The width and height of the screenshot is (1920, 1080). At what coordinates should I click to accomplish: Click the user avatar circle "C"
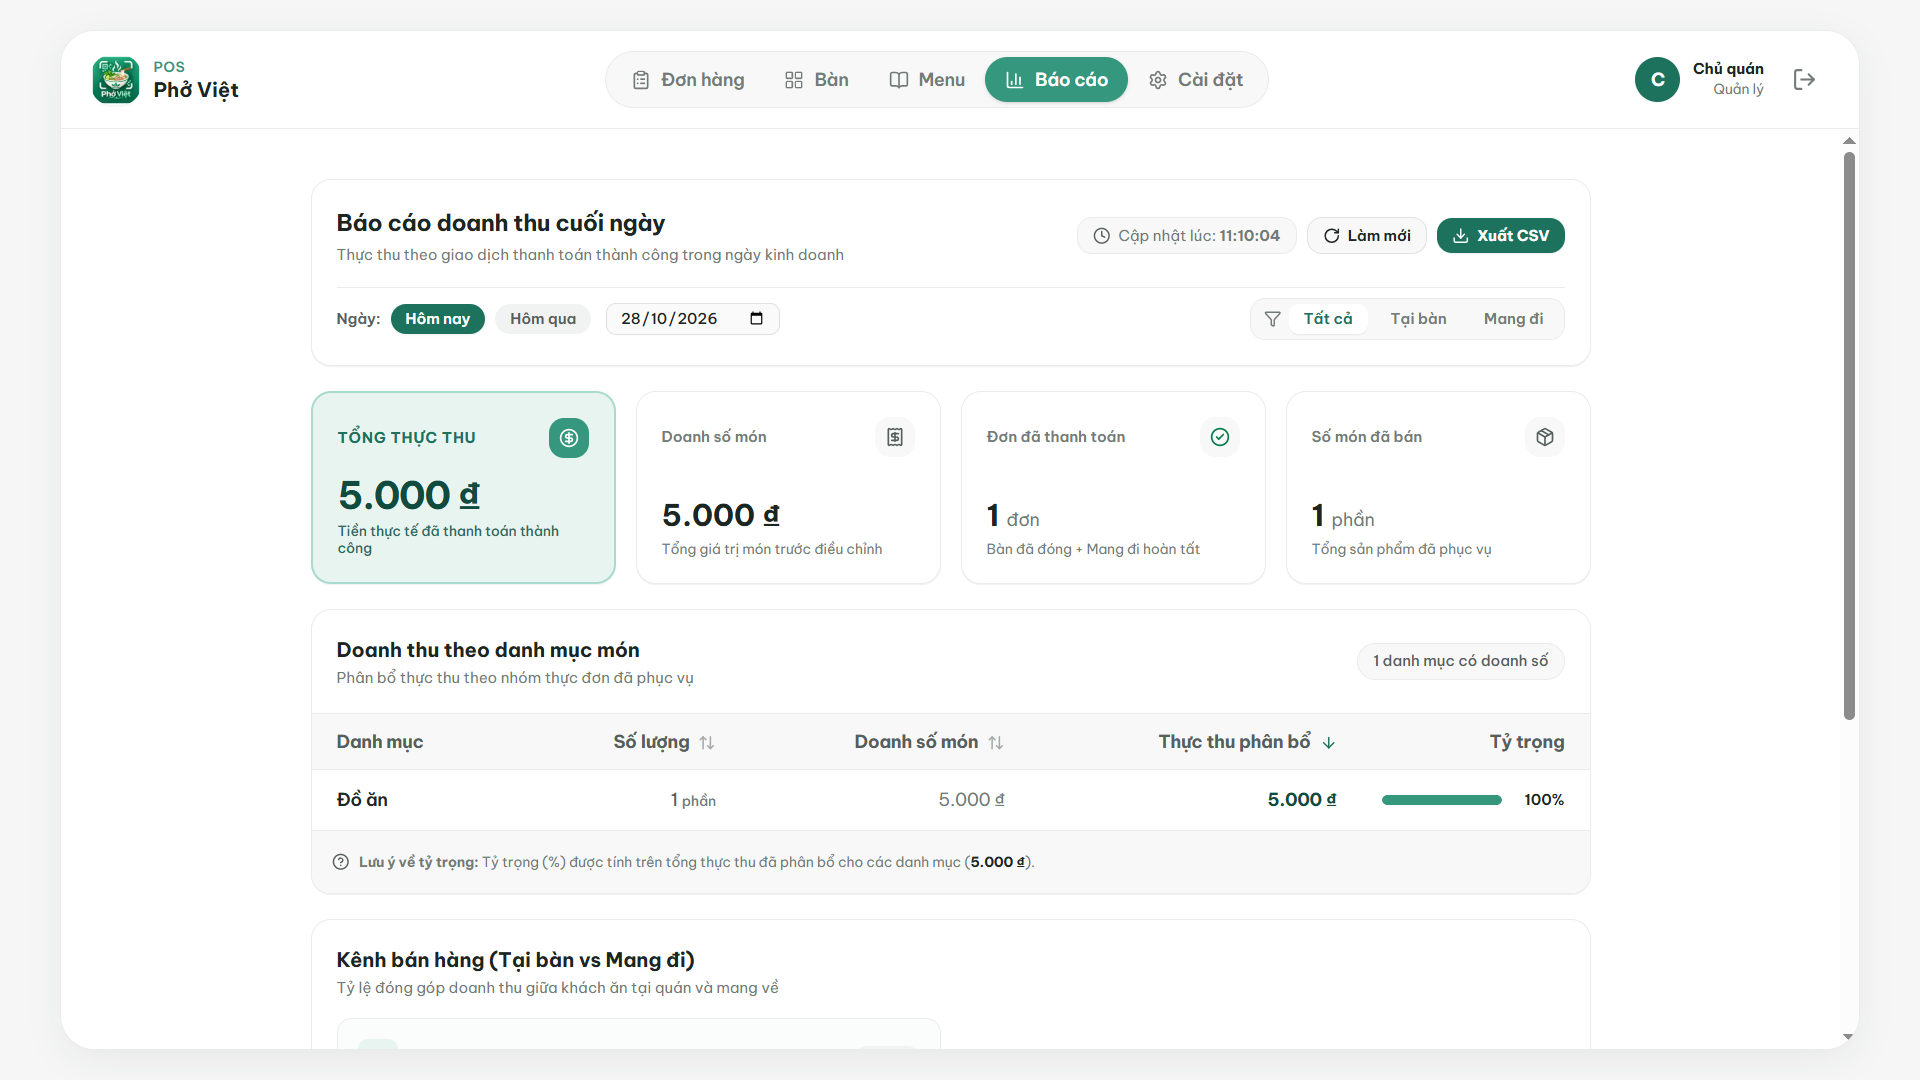click(1657, 80)
